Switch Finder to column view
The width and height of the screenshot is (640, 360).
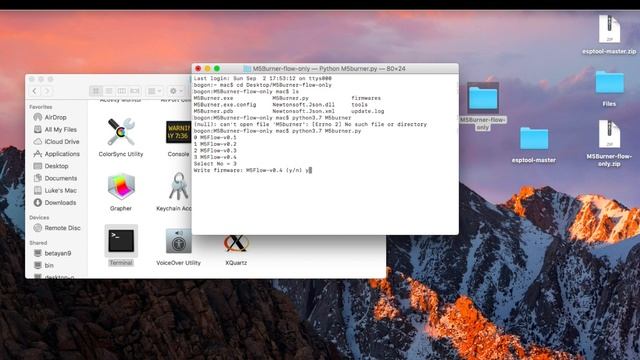coord(122,91)
